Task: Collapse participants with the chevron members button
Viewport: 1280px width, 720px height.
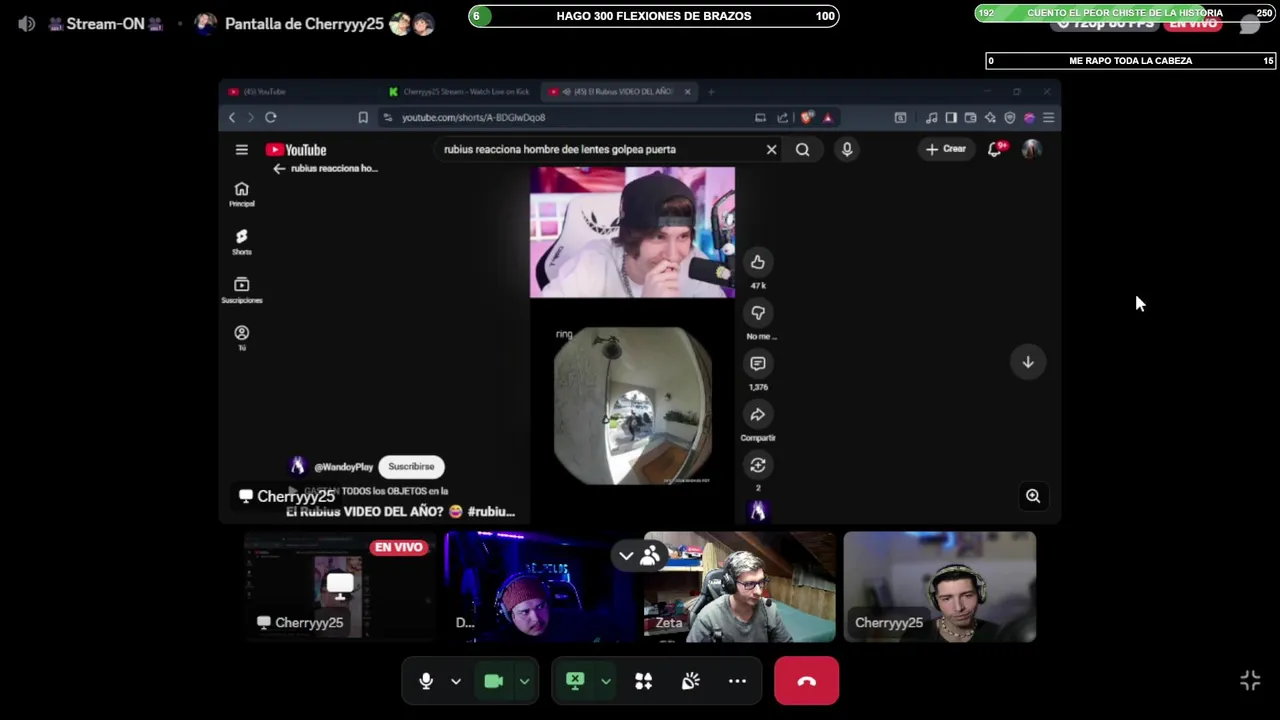Action: coord(639,555)
